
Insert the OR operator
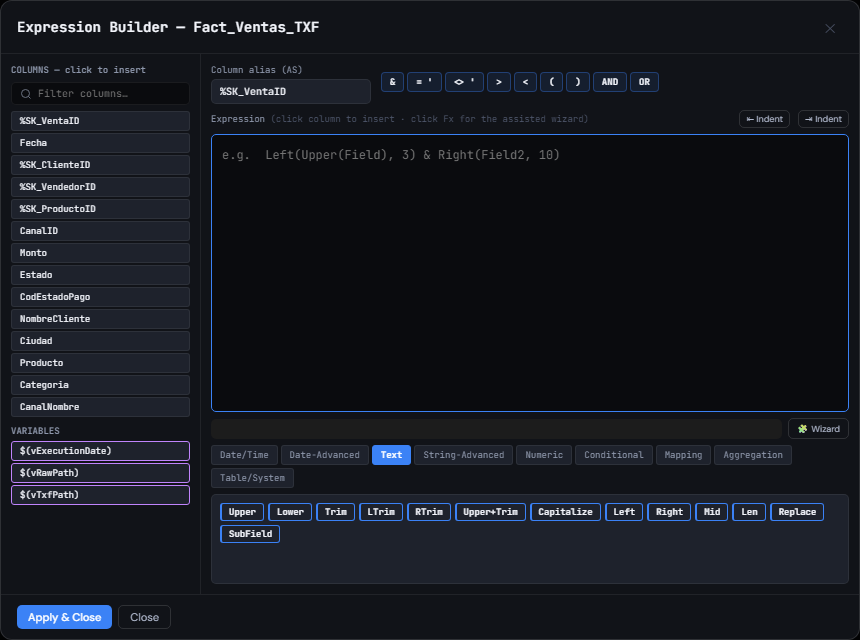tap(644, 82)
